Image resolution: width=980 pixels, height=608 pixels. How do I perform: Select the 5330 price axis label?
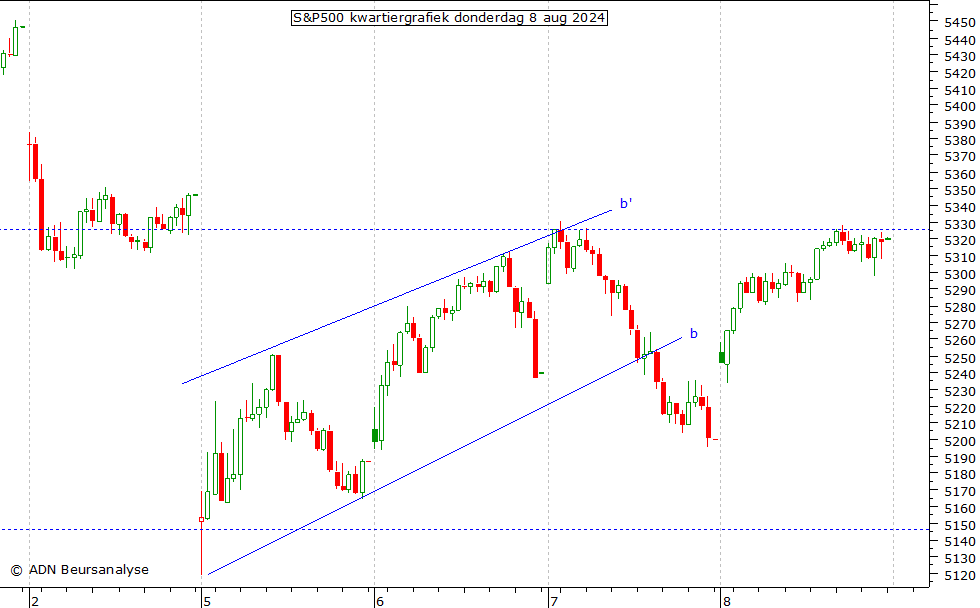point(959,224)
